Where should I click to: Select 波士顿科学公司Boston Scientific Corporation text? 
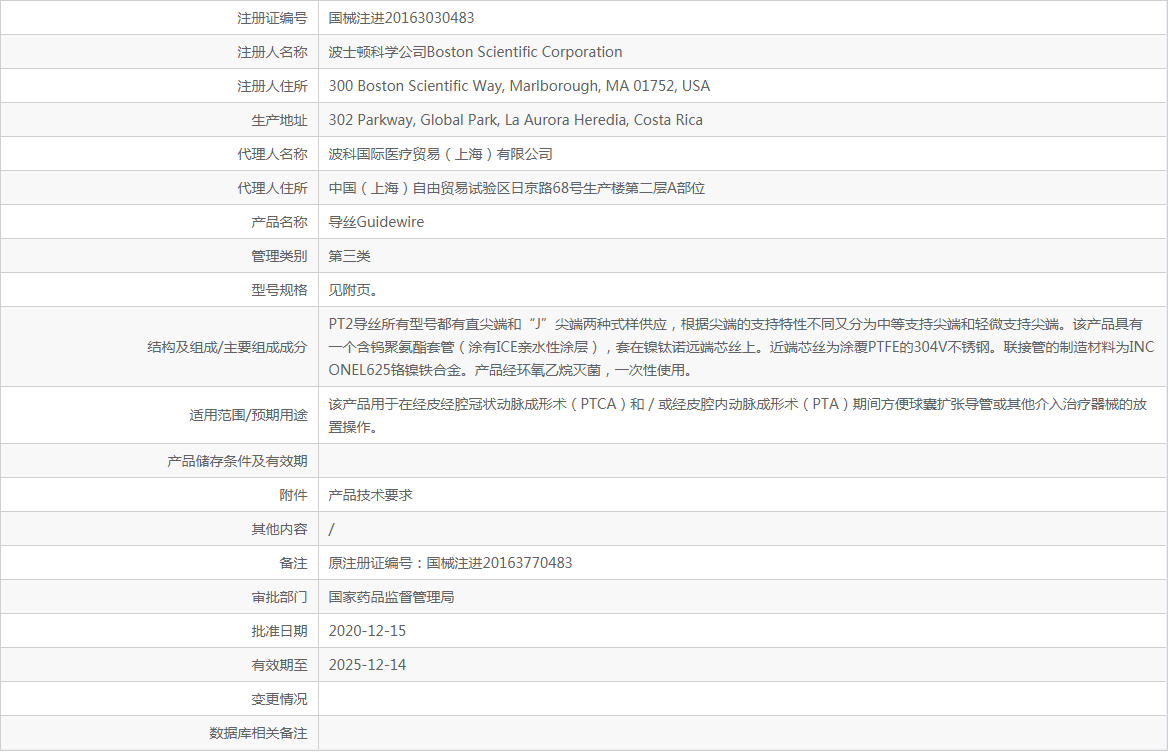coord(475,52)
